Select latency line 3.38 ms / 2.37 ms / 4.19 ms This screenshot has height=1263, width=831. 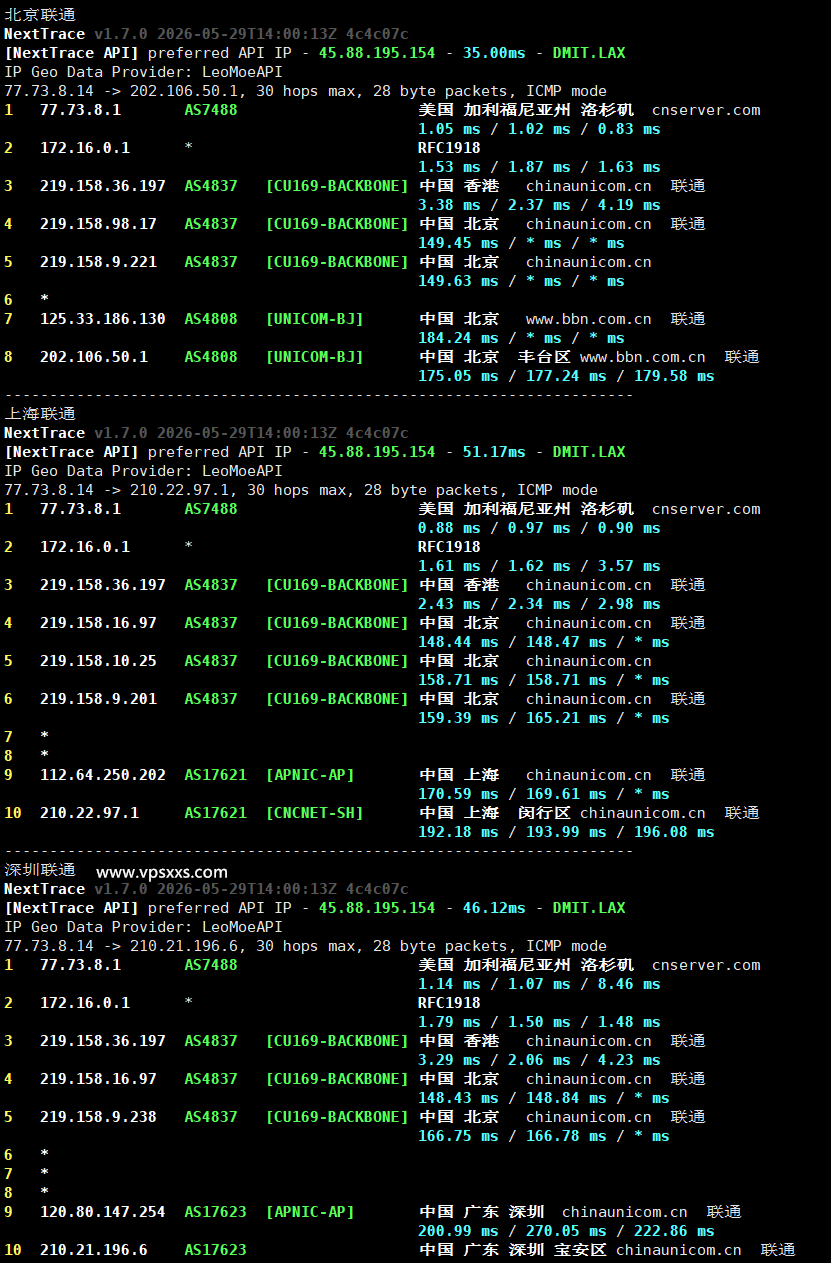pos(539,205)
